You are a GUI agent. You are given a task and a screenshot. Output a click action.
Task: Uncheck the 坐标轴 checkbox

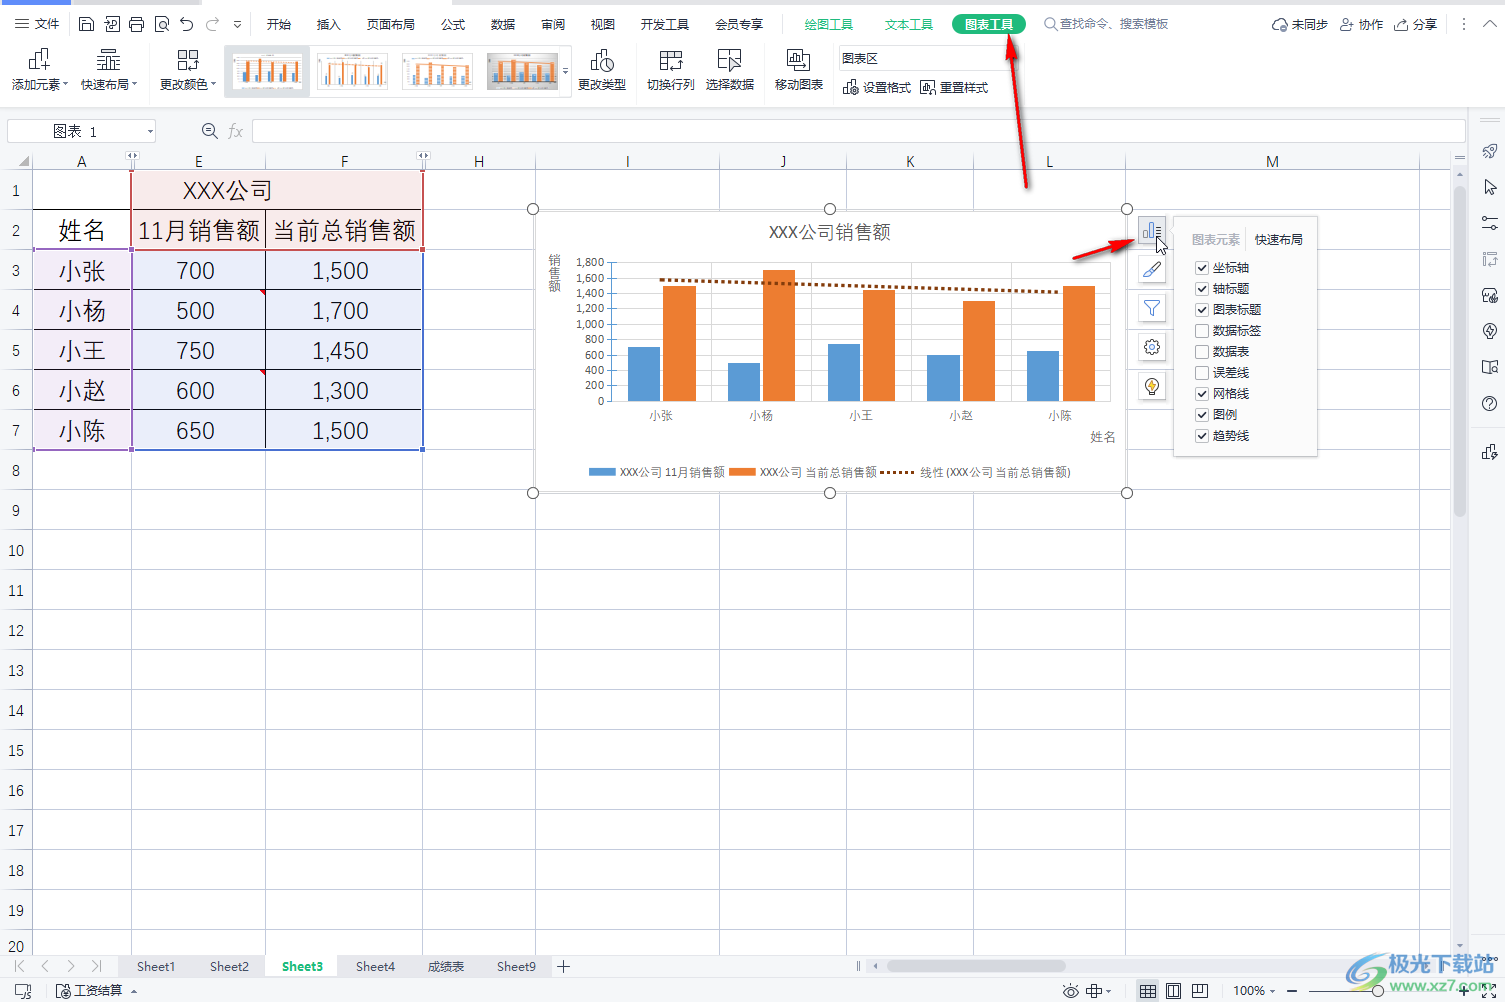[1202, 268]
